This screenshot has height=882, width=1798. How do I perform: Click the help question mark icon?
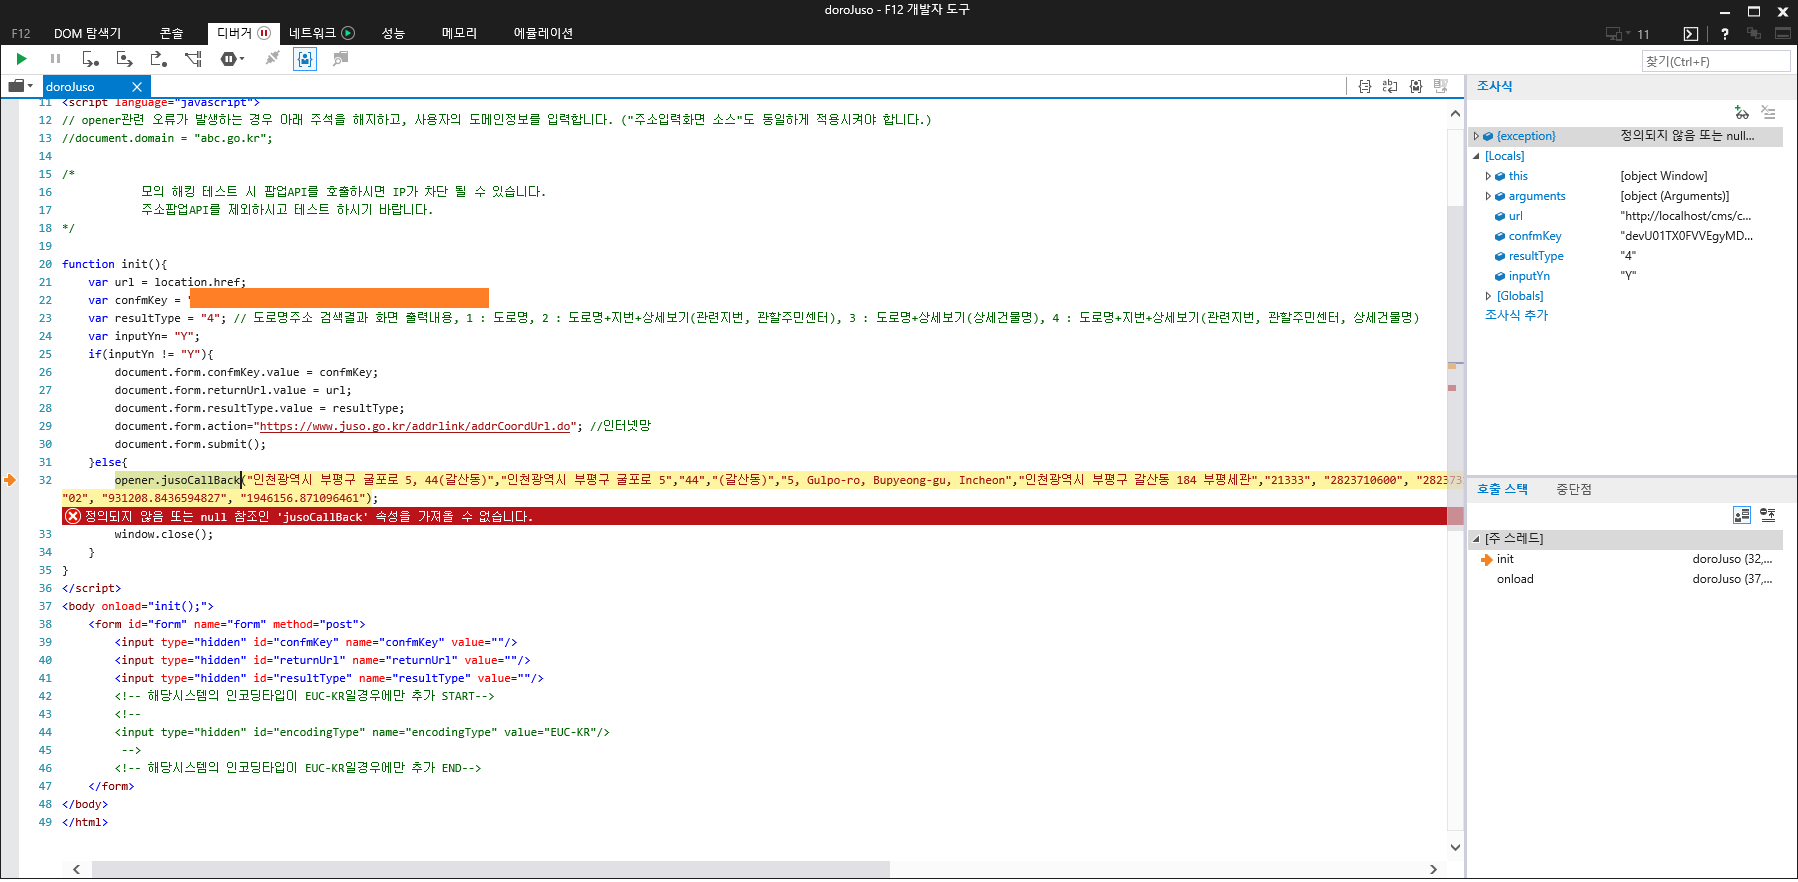coord(1725,34)
